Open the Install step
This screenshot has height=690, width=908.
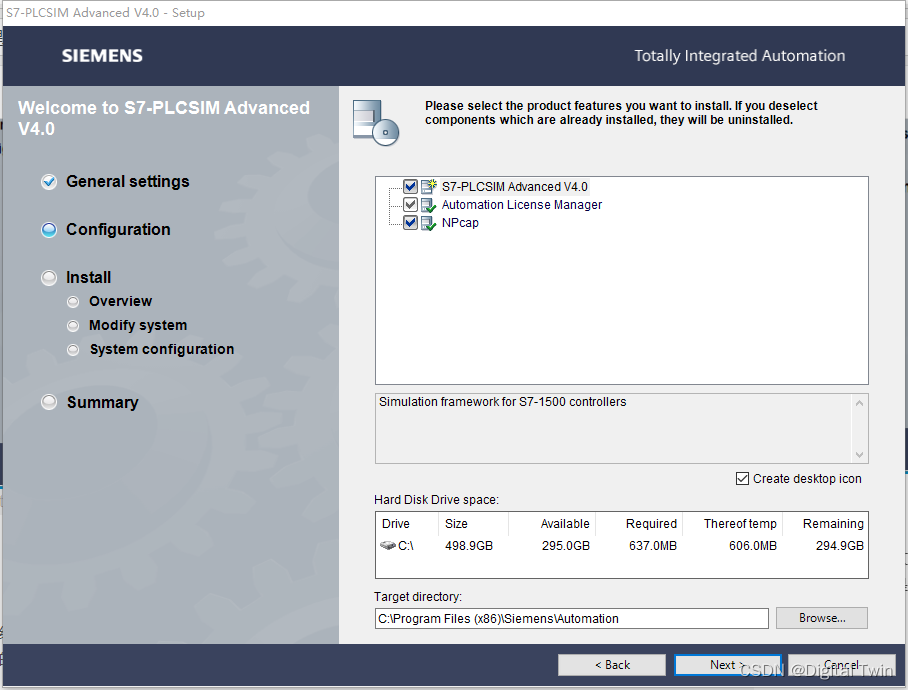89,278
